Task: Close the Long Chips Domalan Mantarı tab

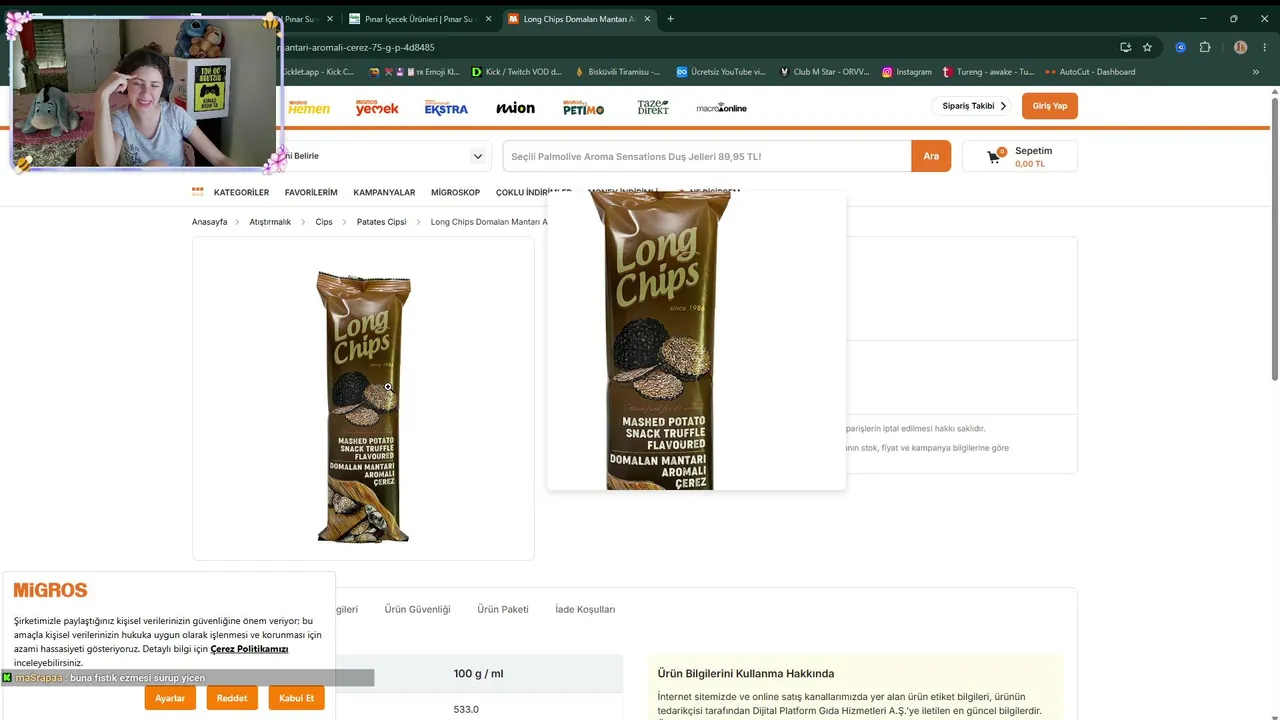Action: 648,19
